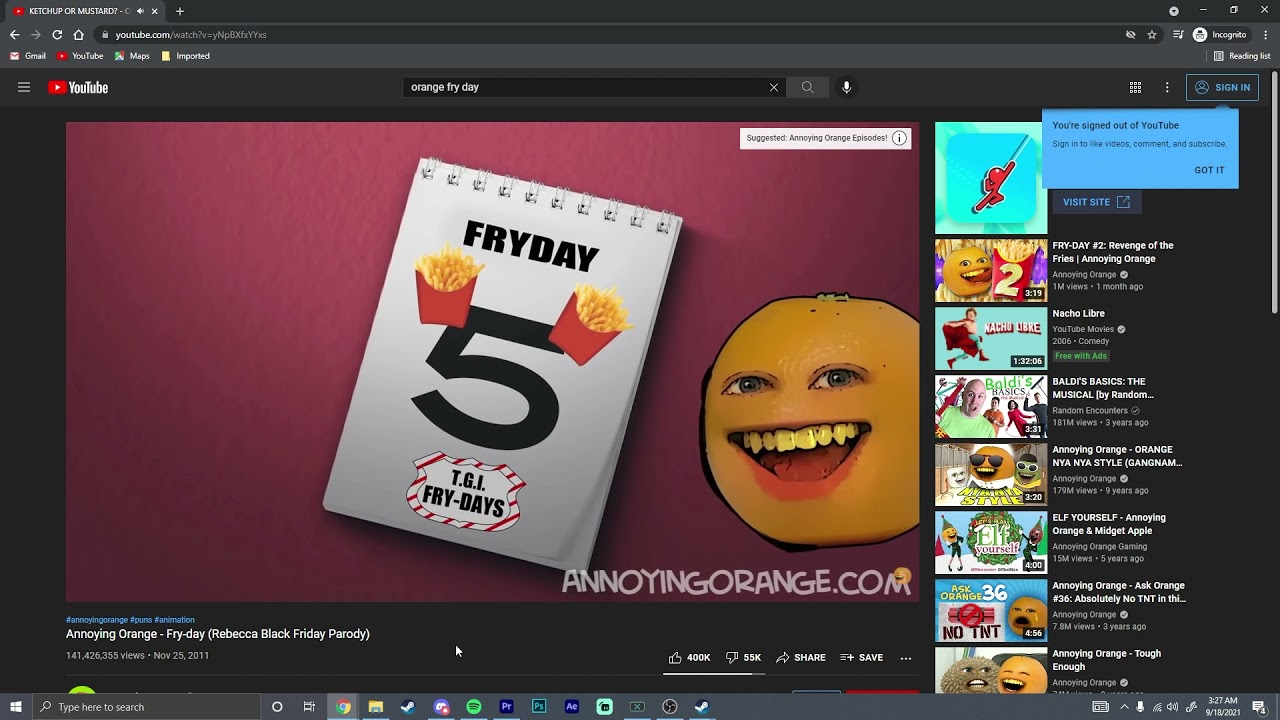
Task: Open the Imported bookmarks folder
Action: pyautogui.click(x=186, y=56)
